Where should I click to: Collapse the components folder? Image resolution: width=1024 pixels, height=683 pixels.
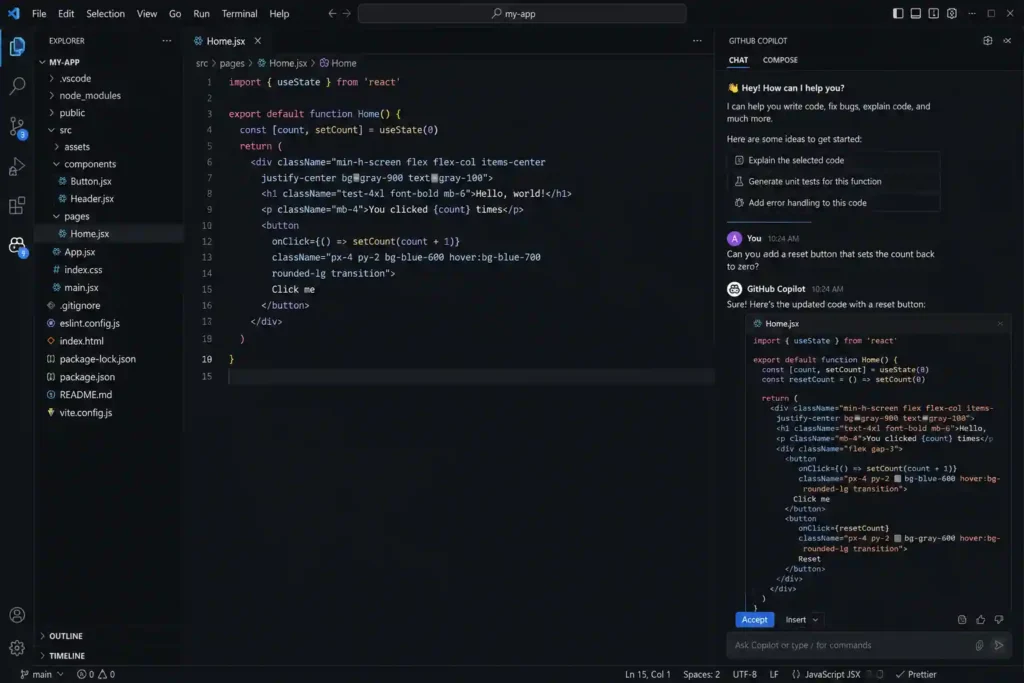(56, 164)
